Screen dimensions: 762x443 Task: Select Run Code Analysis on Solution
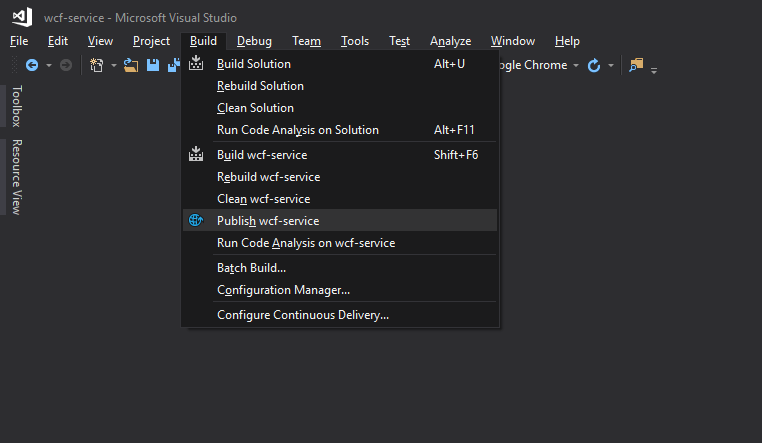click(340, 130)
